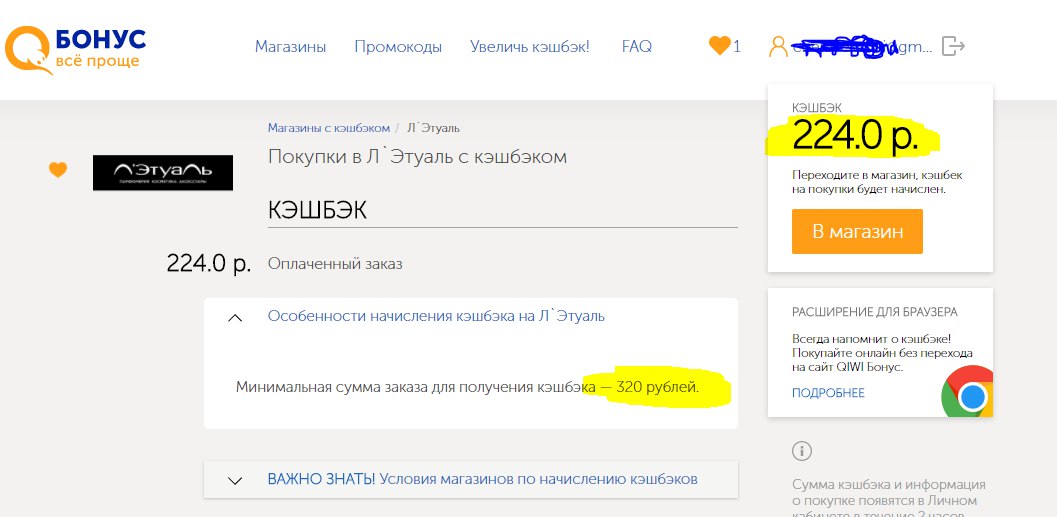Click Минимальная сумма заказа 320 рублей text

(468, 388)
